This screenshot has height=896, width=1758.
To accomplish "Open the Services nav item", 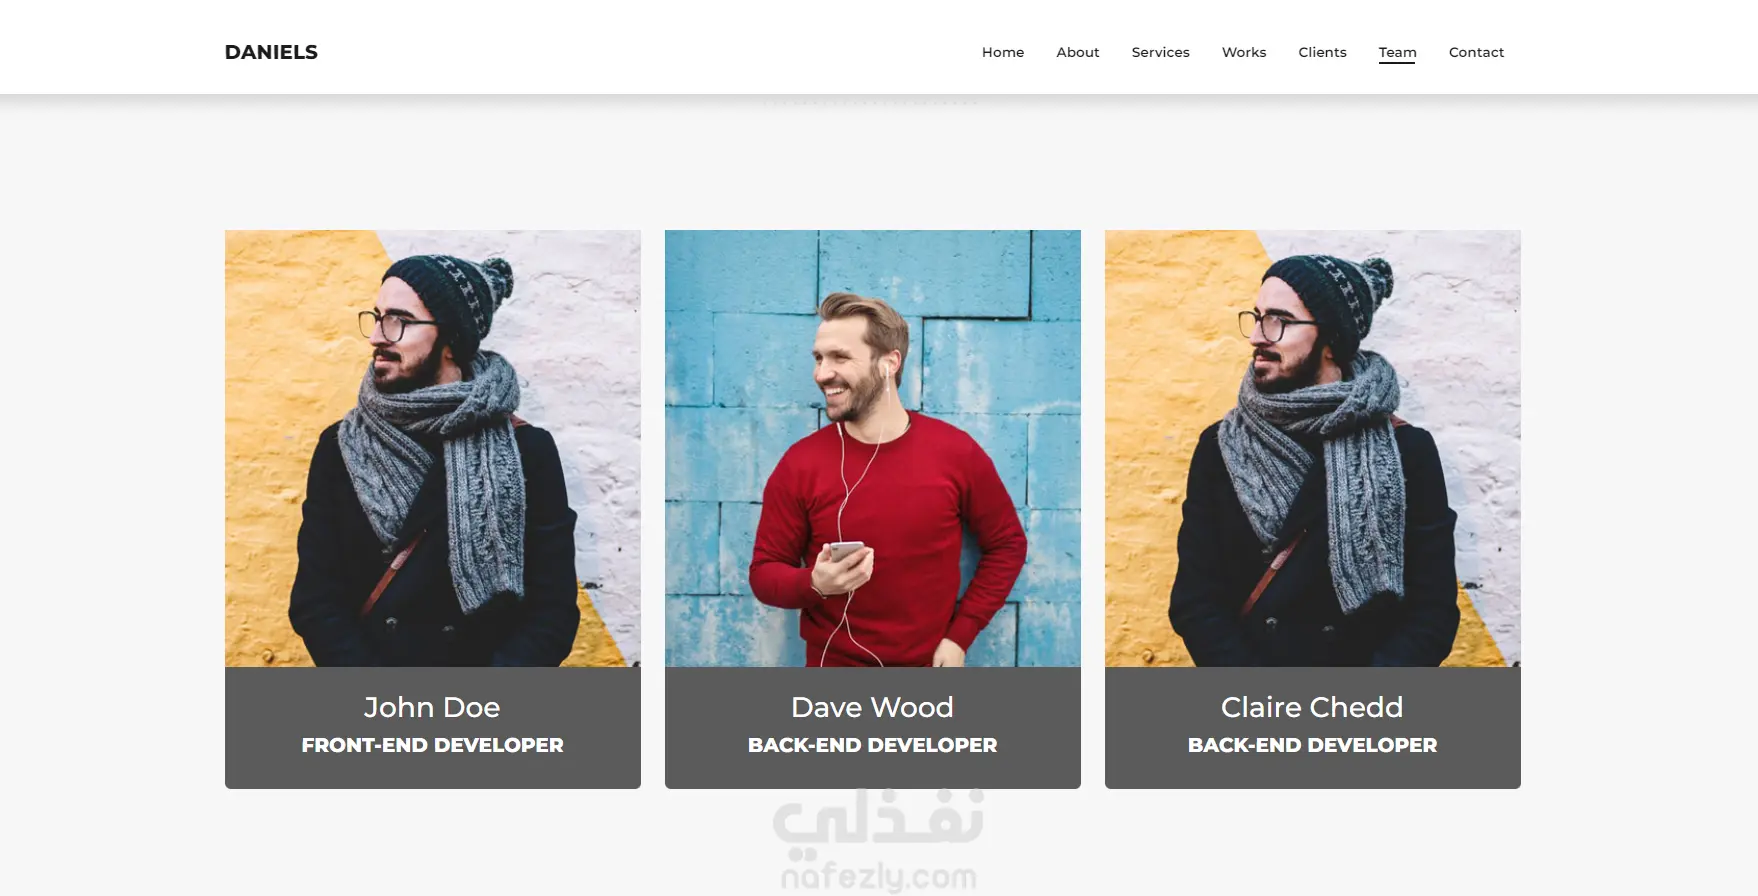I will coord(1160,52).
